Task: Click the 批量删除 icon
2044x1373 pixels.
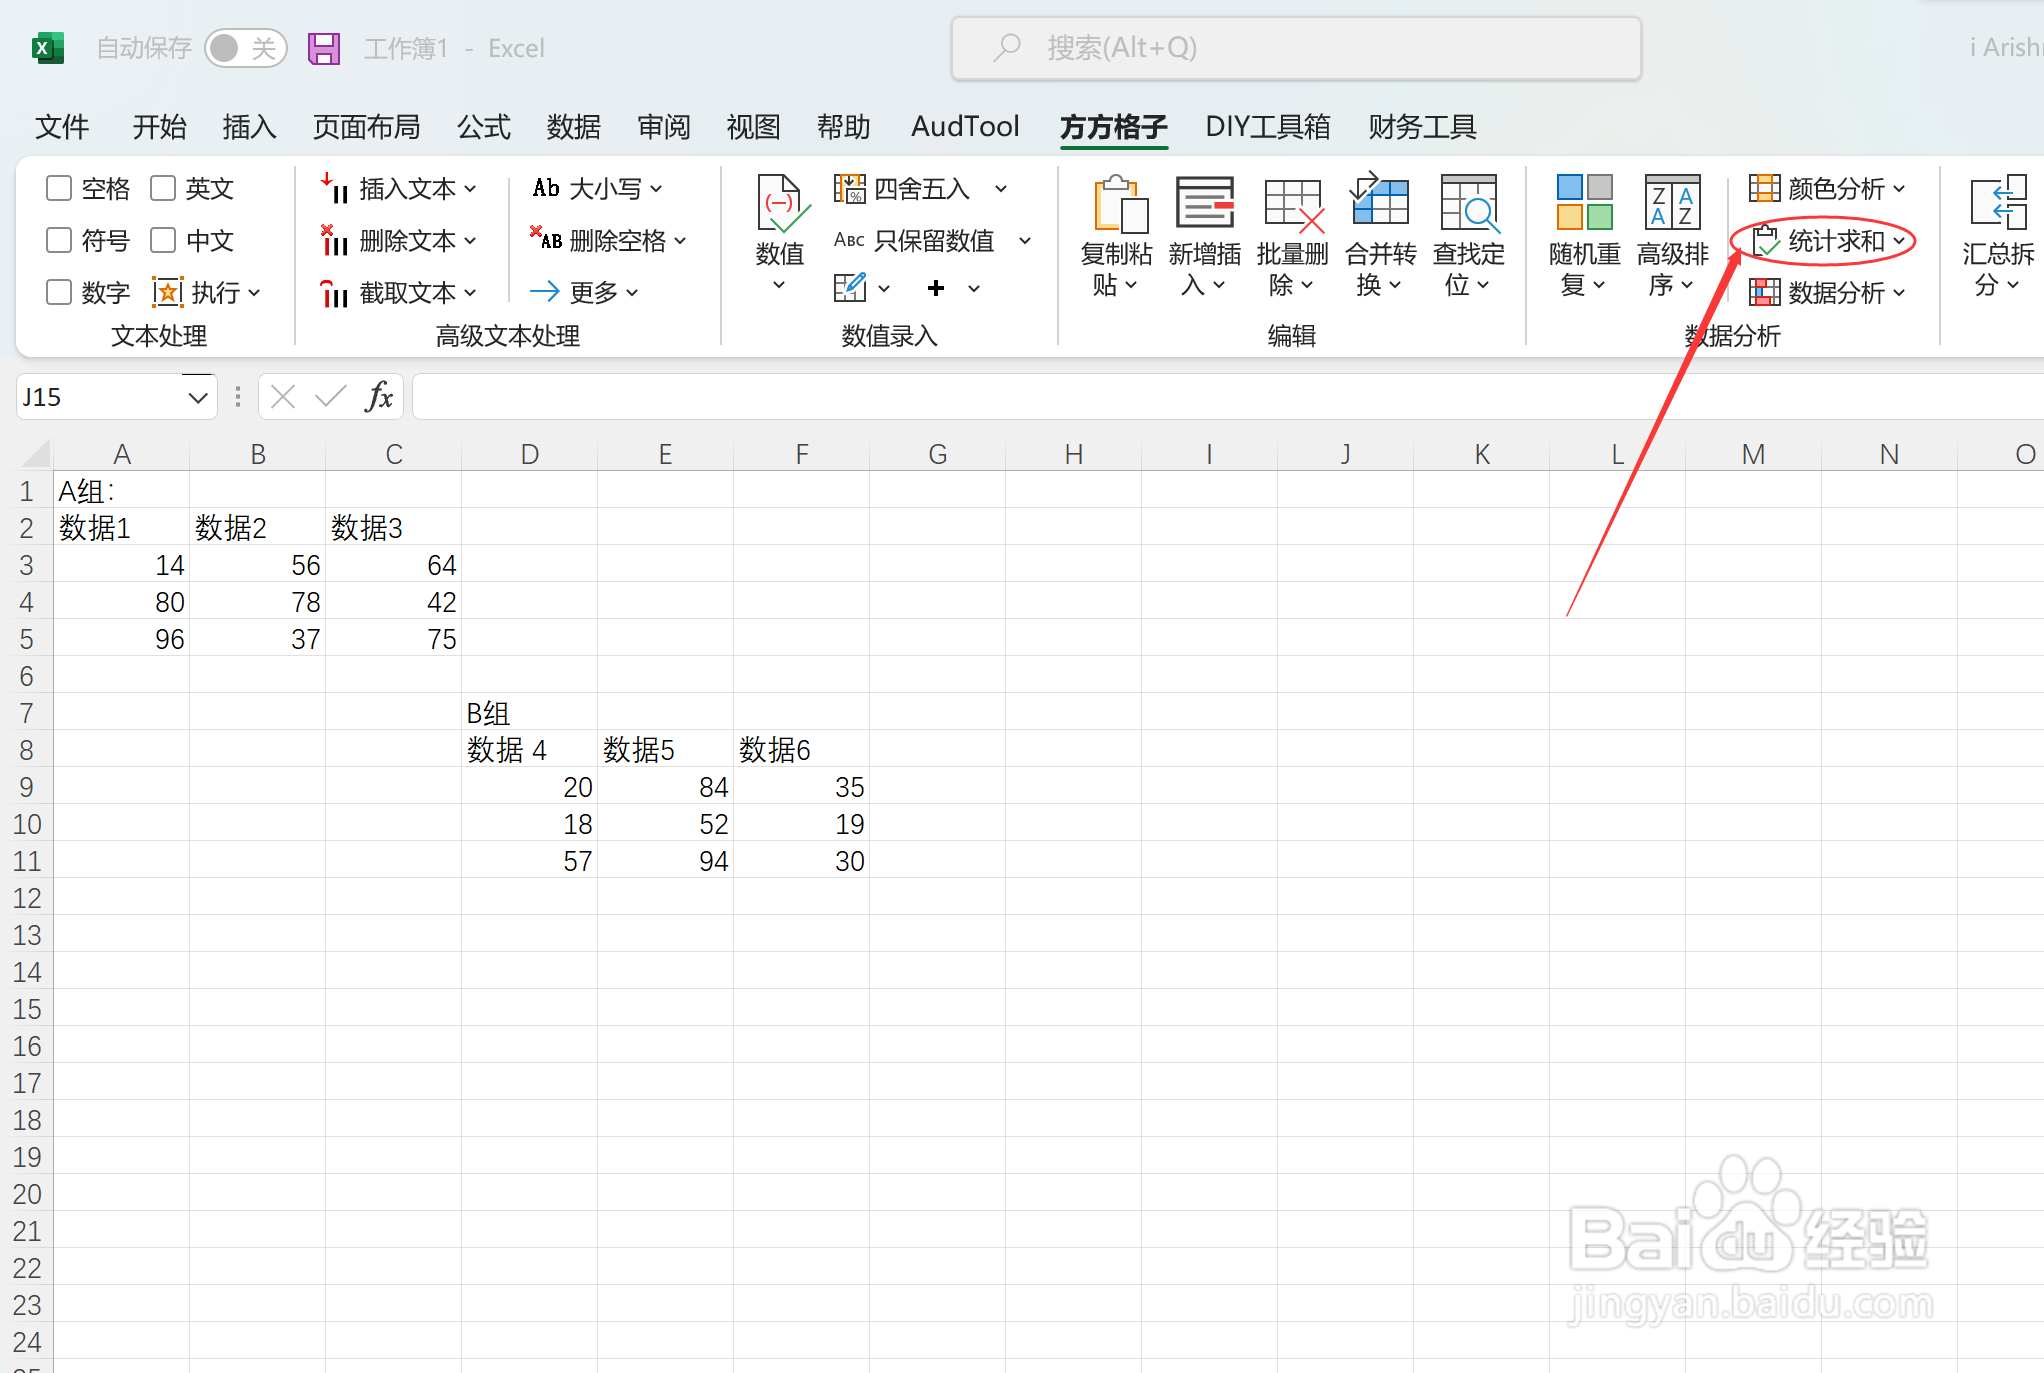Action: (1292, 204)
